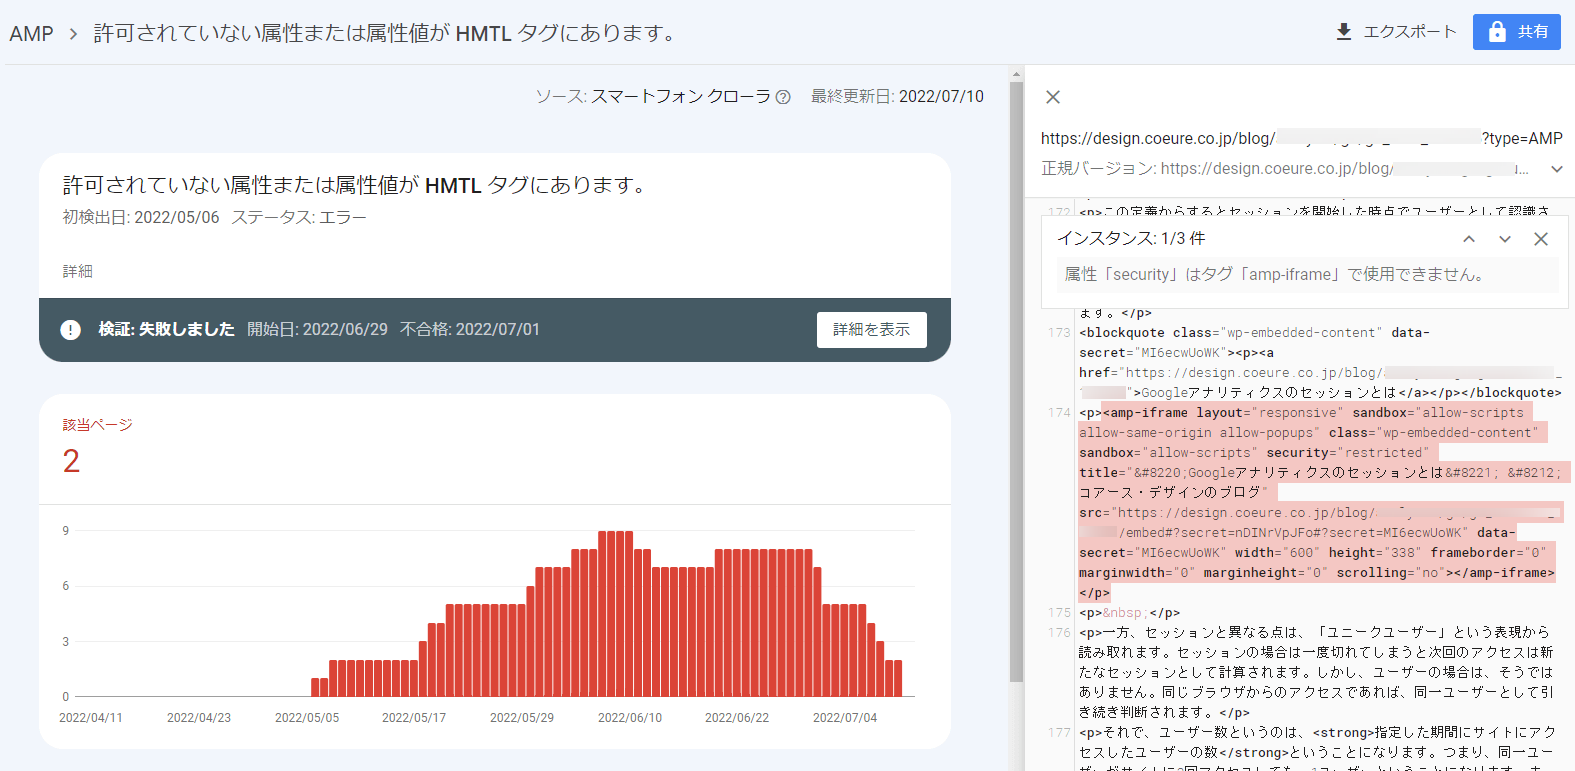Select the AMP URL ending with ?type=AMP

(1301, 138)
